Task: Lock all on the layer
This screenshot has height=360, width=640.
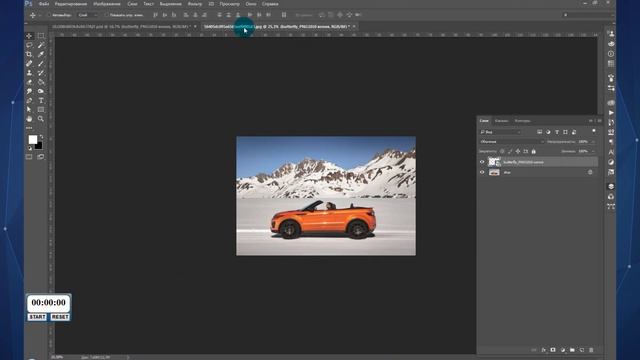Action: pos(533,151)
